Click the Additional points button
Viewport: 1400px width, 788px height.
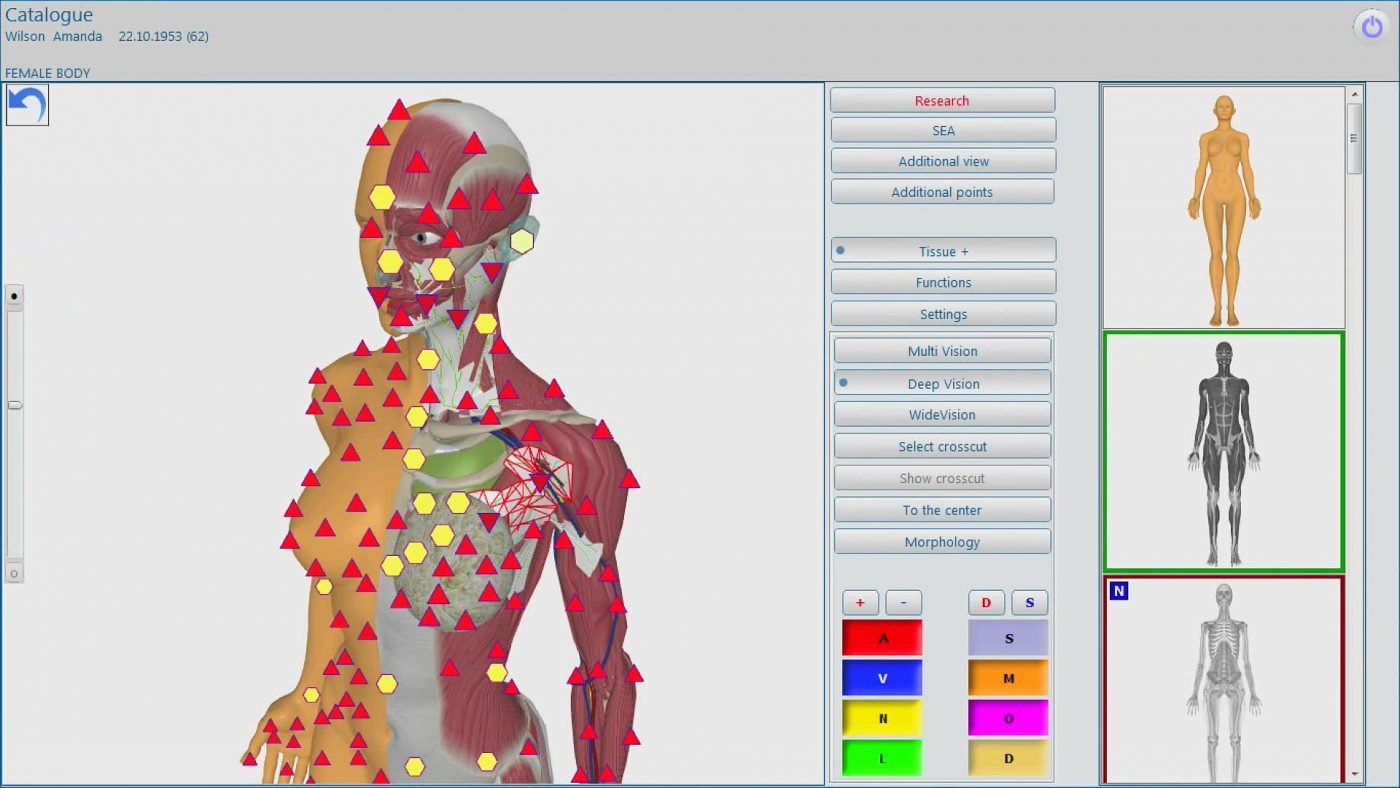[x=942, y=191]
